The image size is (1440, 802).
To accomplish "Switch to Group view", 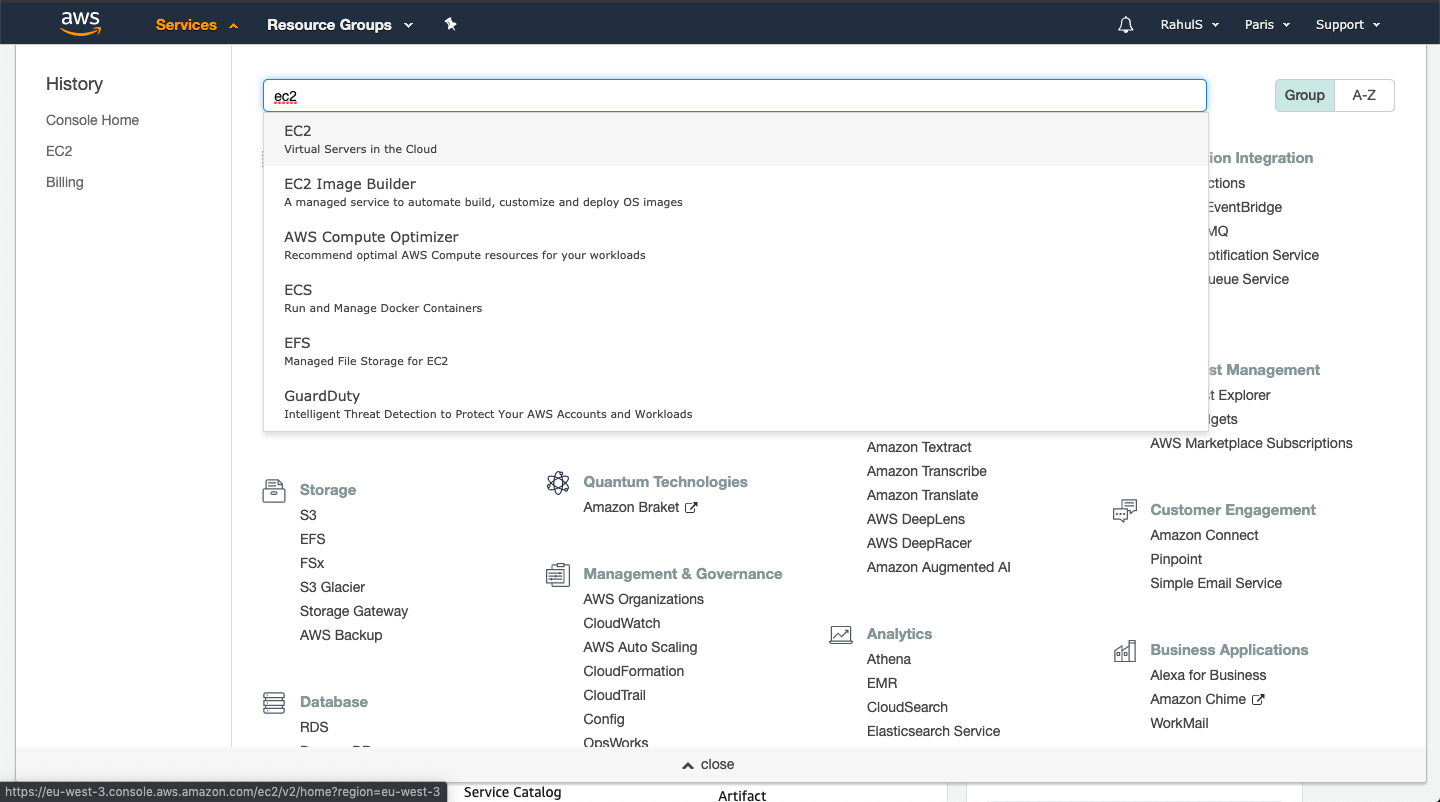I will [1304, 95].
